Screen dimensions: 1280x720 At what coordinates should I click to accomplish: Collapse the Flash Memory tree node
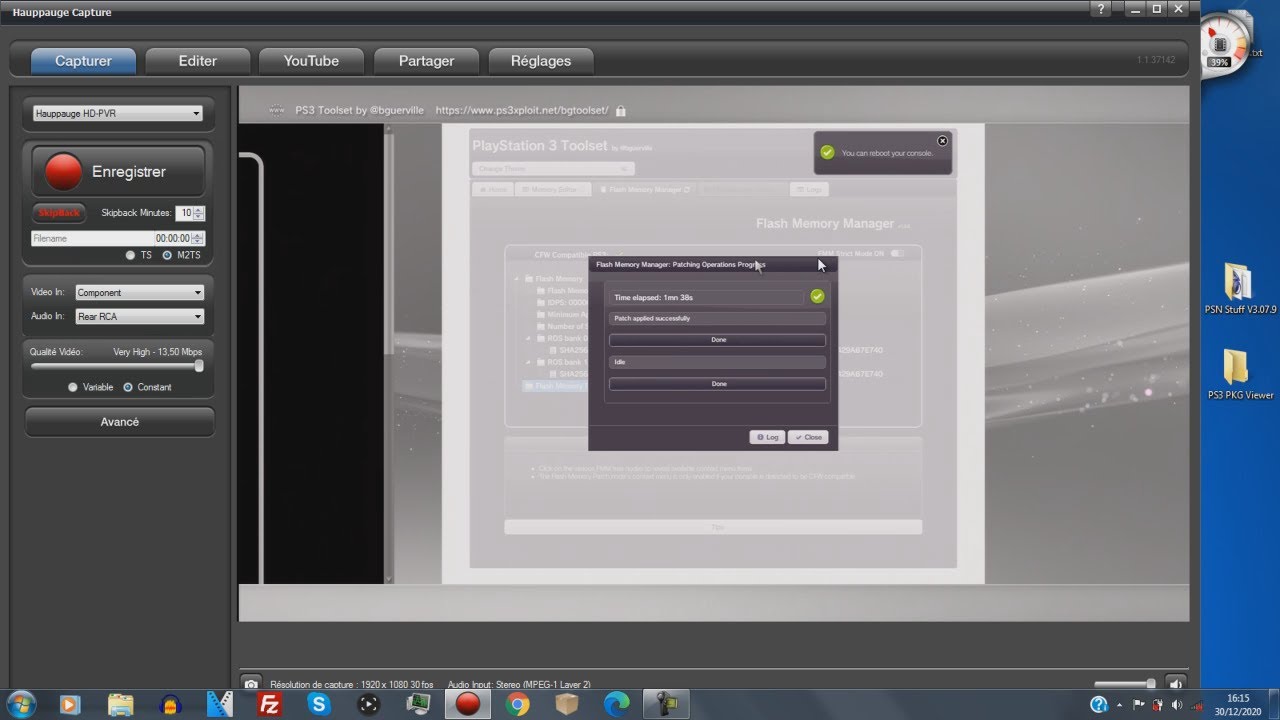click(517, 279)
